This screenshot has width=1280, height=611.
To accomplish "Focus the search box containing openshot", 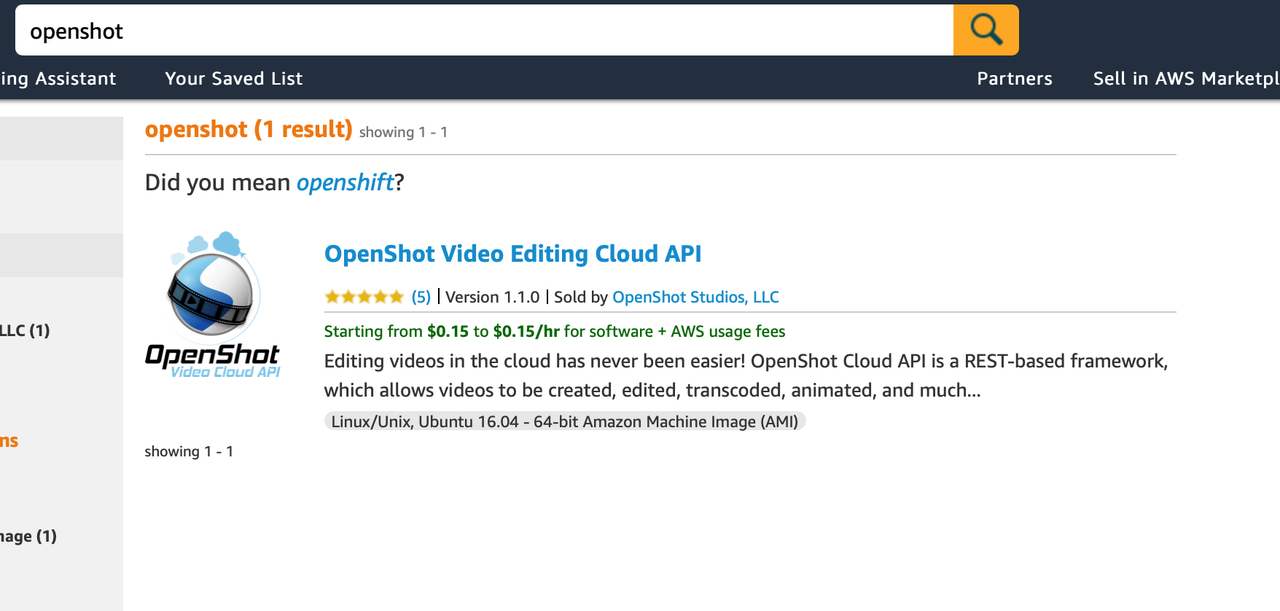I will click(484, 30).
